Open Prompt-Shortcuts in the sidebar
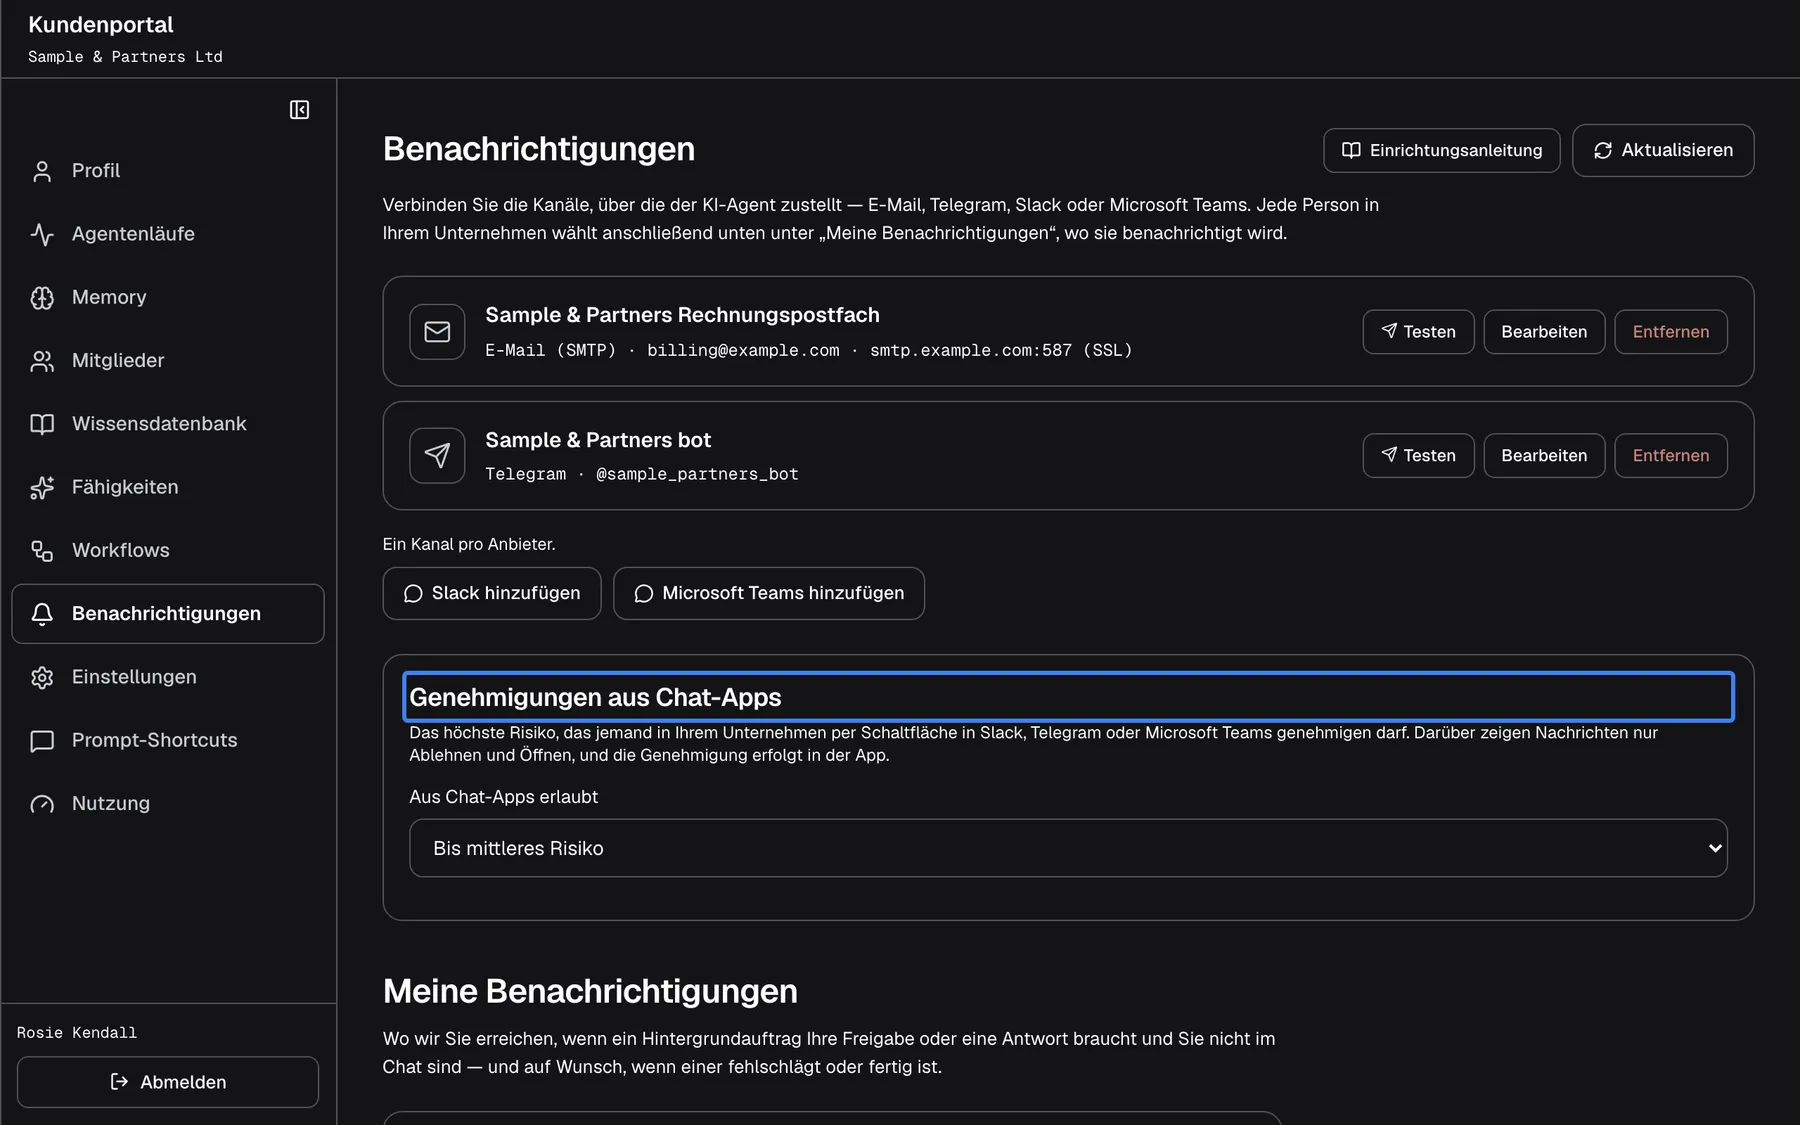This screenshot has height=1125, width=1800. click(x=168, y=741)
